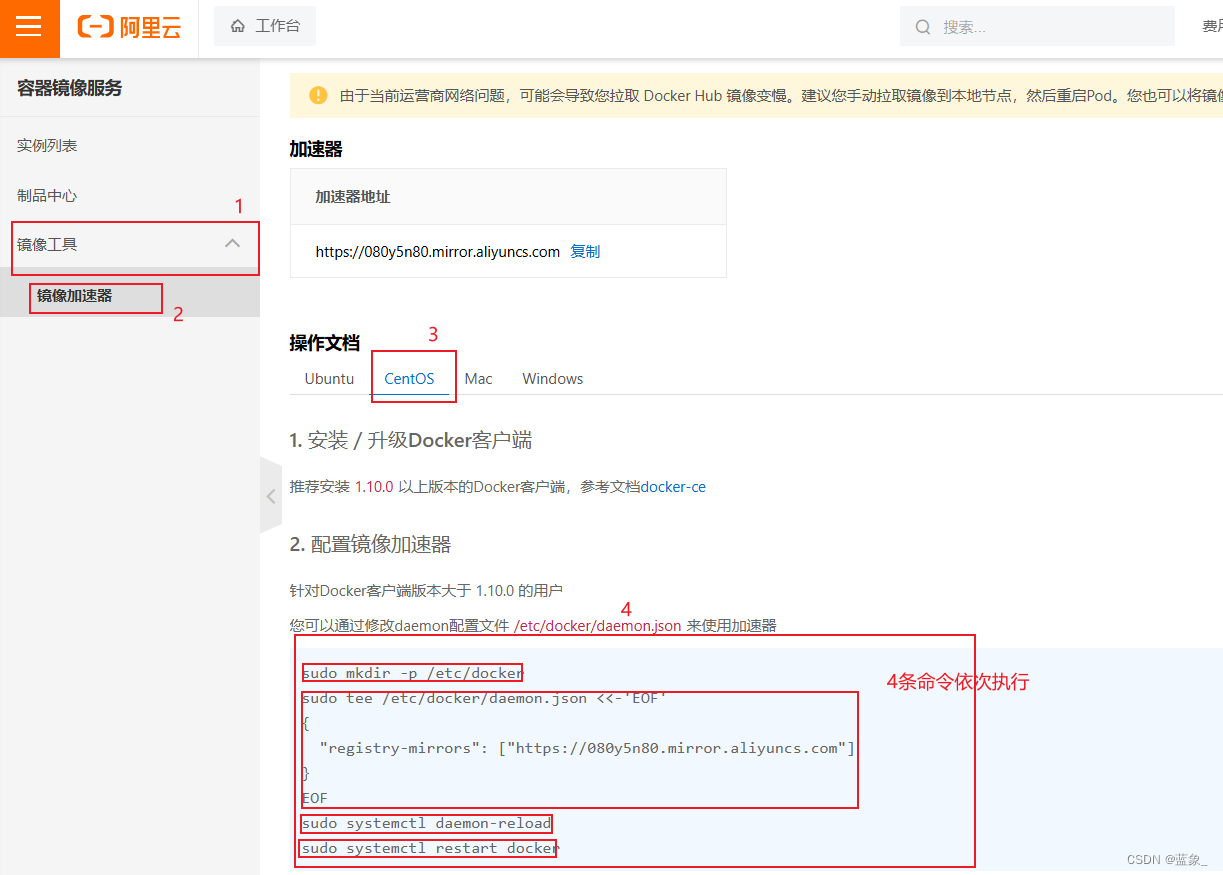Screen dimensions: 1223x875
Task: Click the yellow warning notice icon
Action: [318, 95]
